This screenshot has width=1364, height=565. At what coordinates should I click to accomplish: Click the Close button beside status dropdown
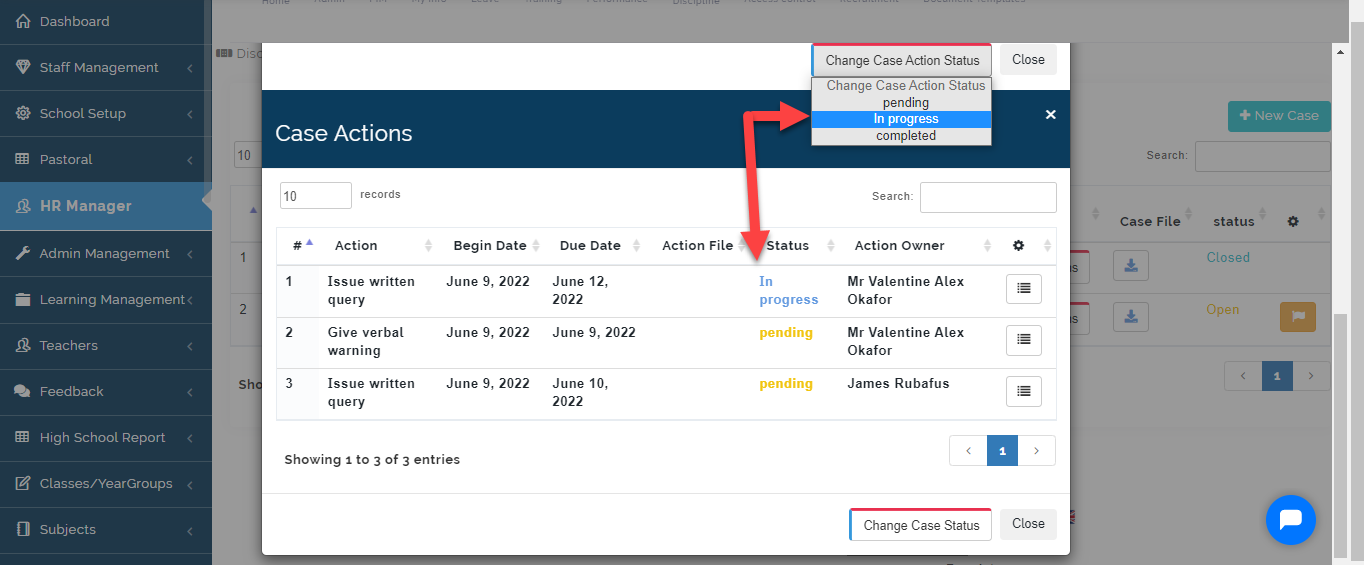1028,60
